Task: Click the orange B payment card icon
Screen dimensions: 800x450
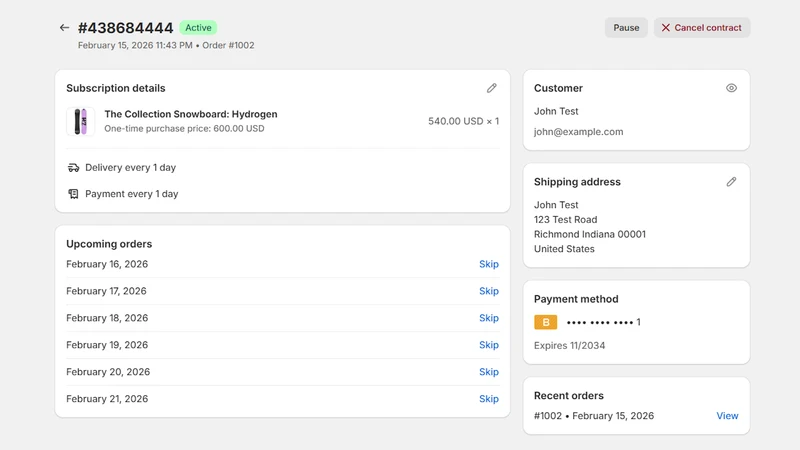Action: (545, 322)
